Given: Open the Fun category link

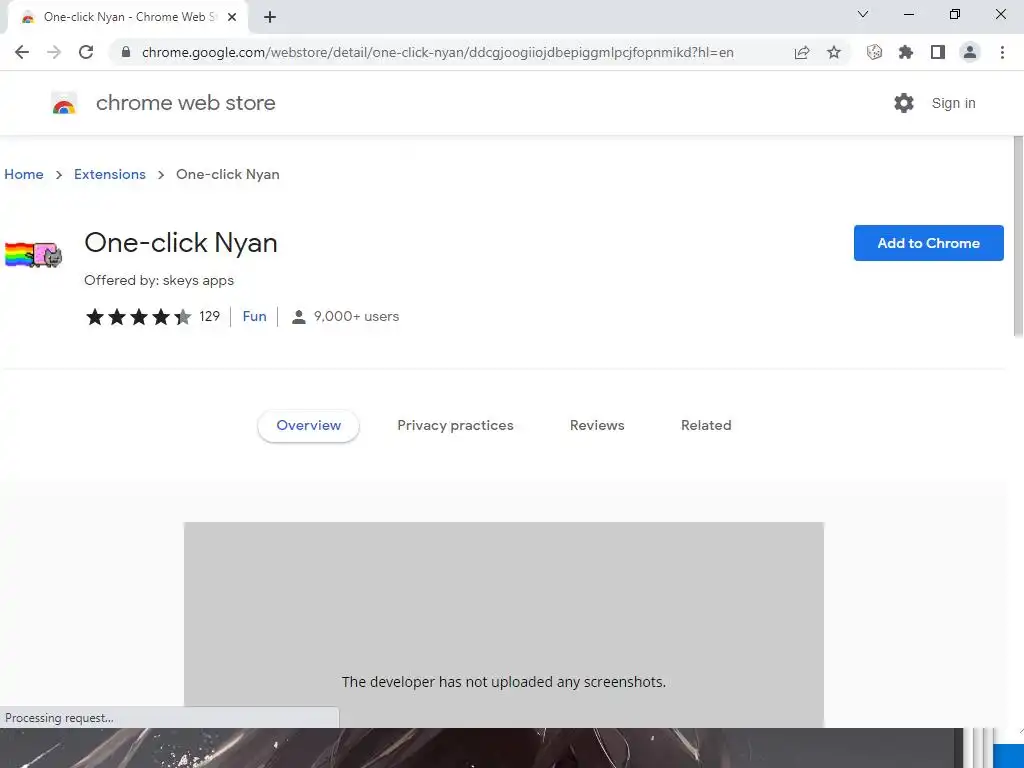Looking at the screenshot, I should (x=255, y=316).
